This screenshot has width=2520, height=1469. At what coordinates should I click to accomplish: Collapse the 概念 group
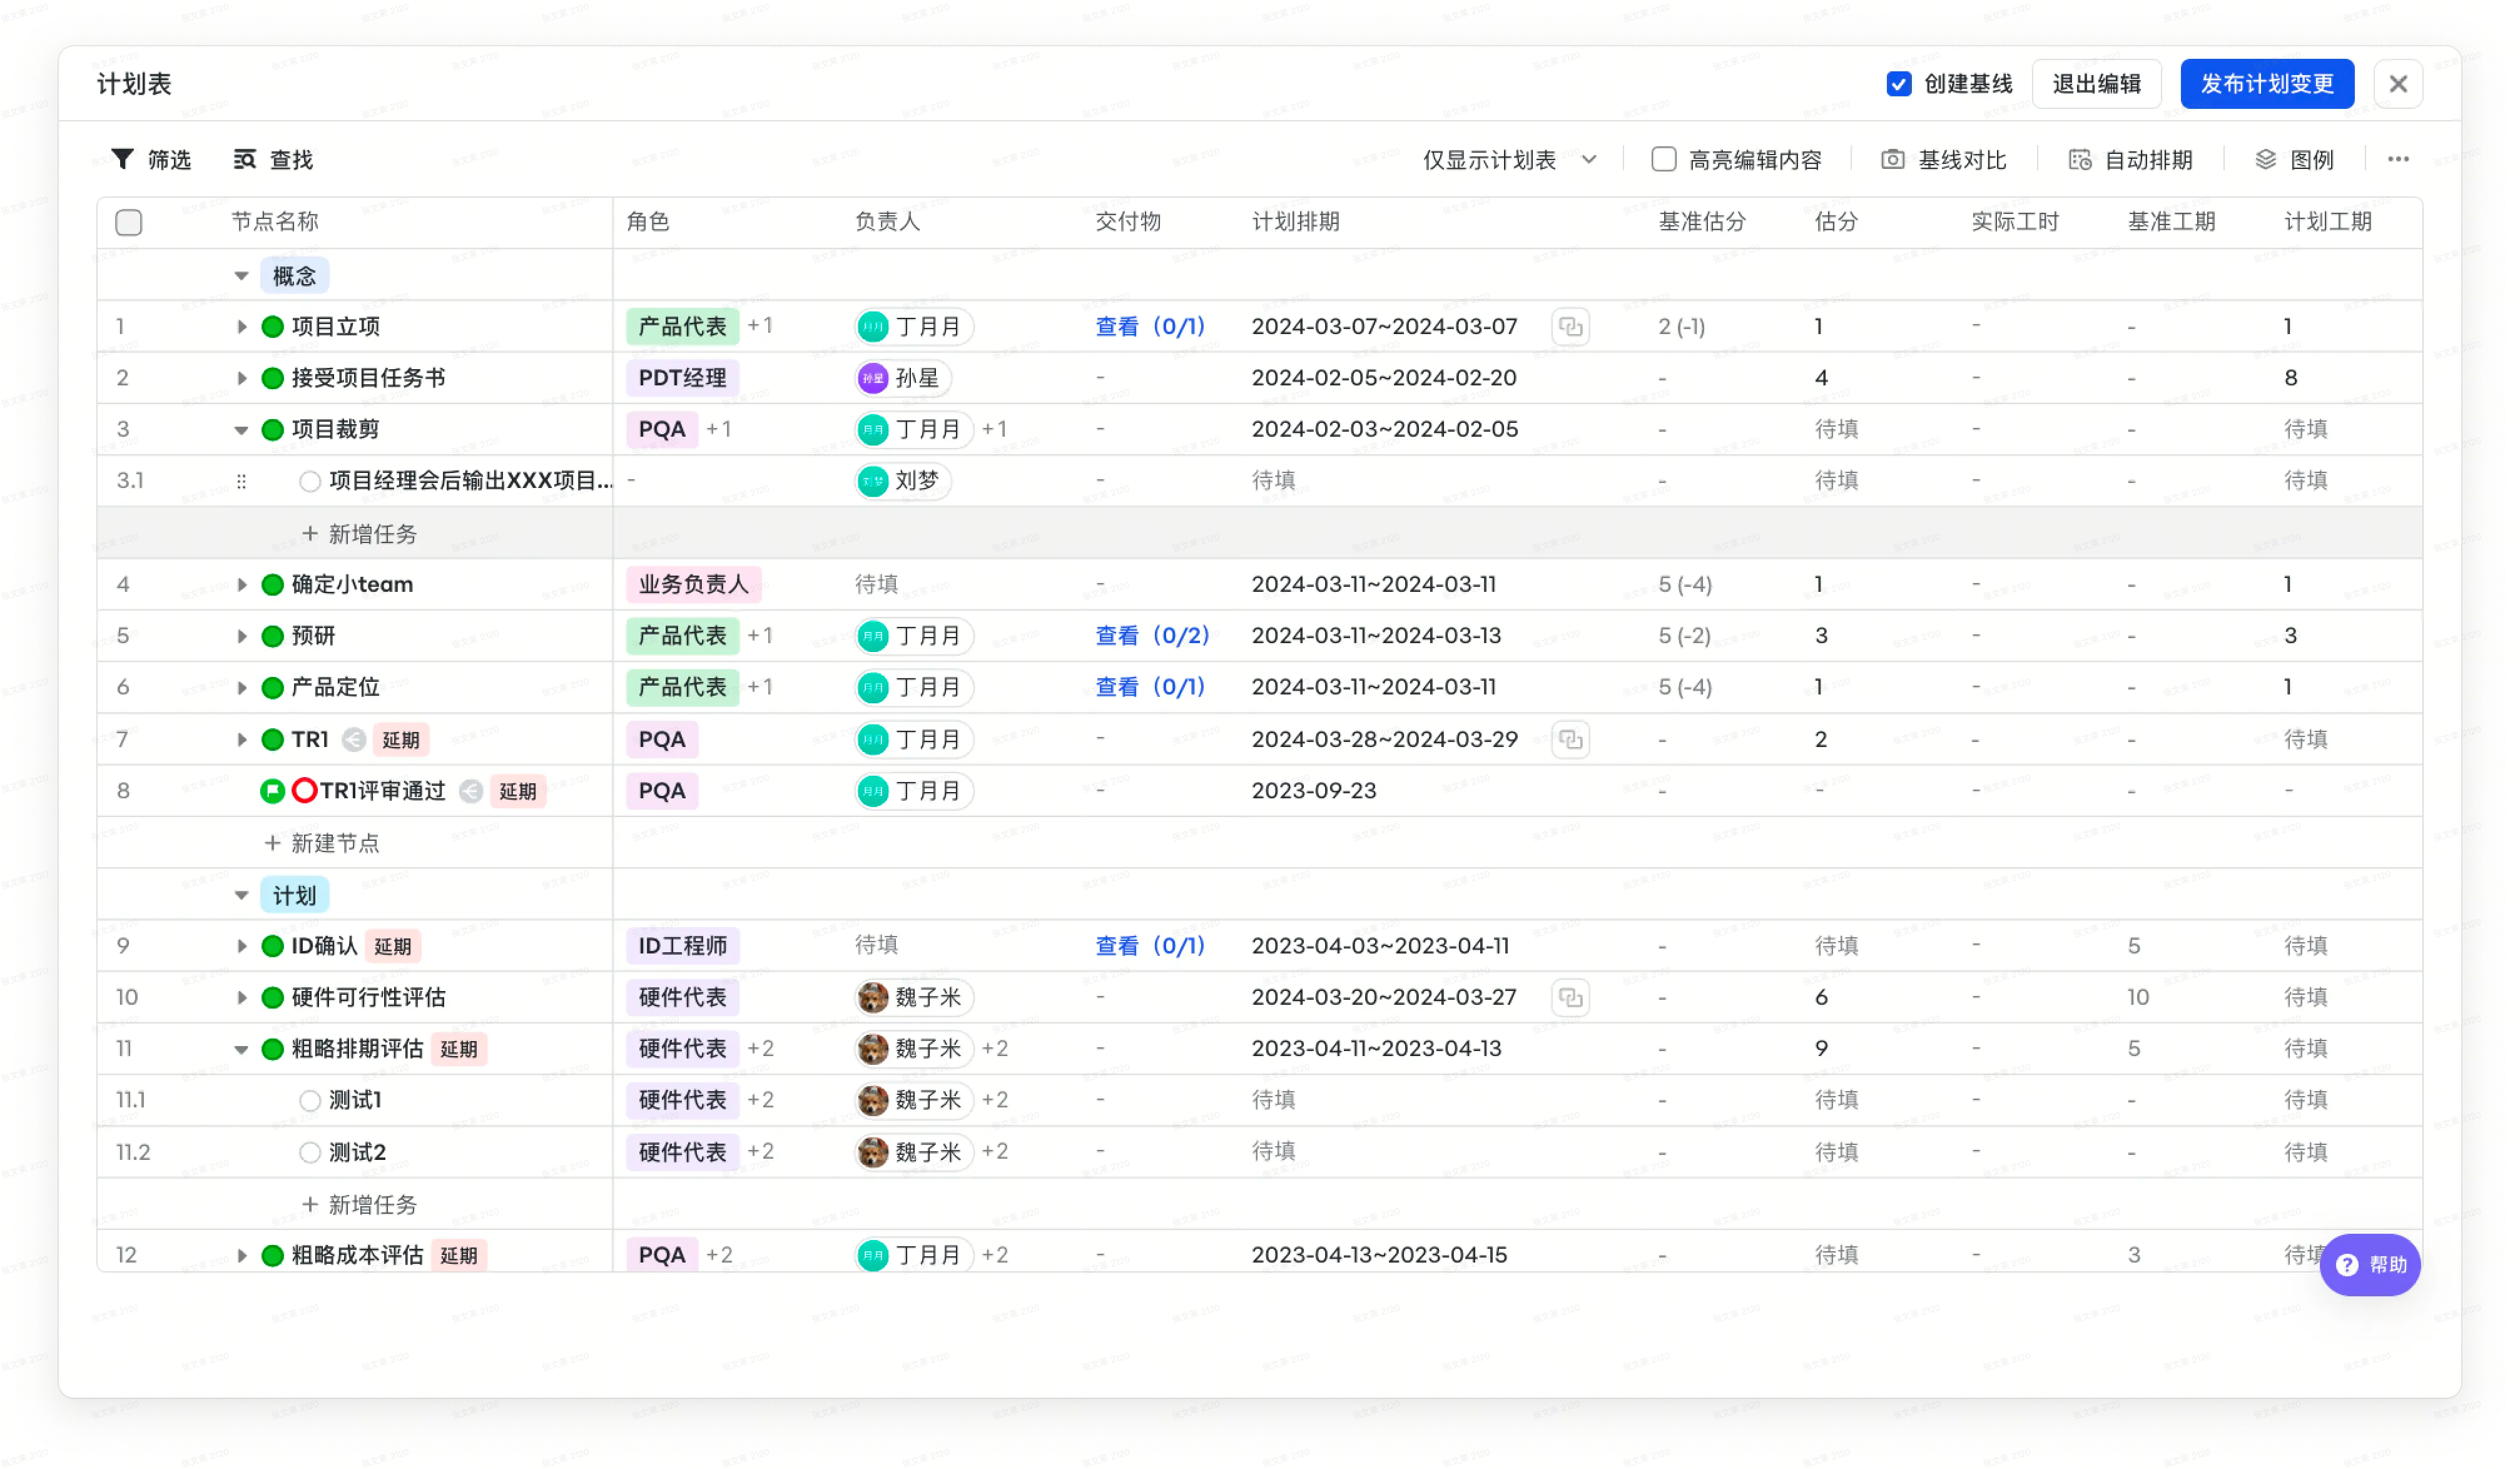point(241,275)
